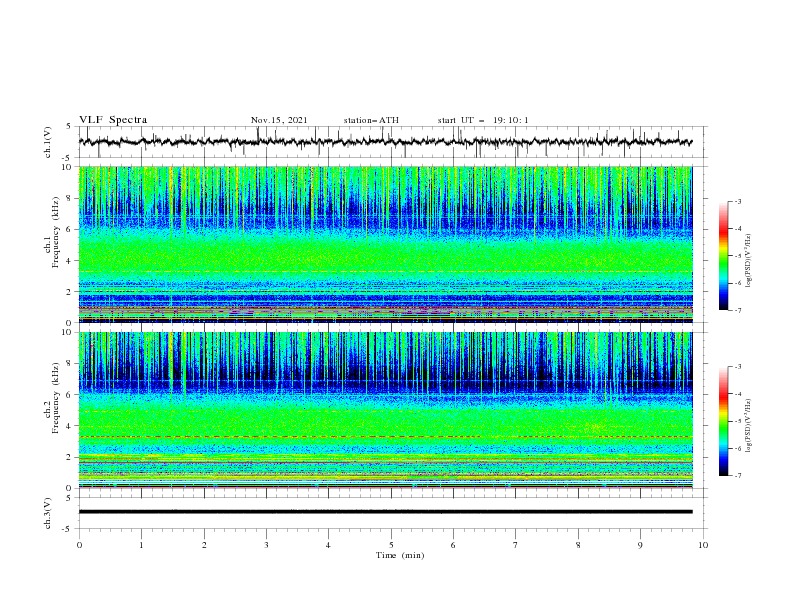This screenshot has width=792, height=612.
Task: Click the "-5" tick on ch.3(V) axis
Action: [x=68, y=529]
